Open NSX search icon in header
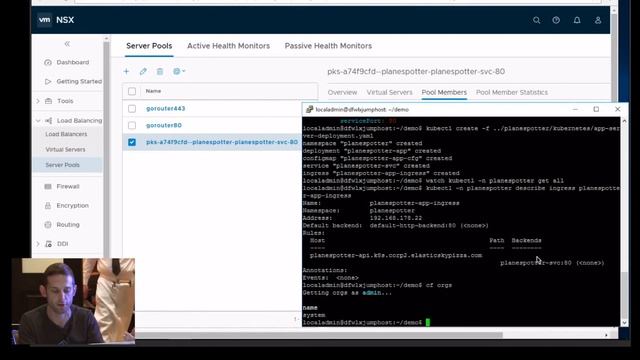This screenshot has height=360, width=640. click(x=536, y=20)
